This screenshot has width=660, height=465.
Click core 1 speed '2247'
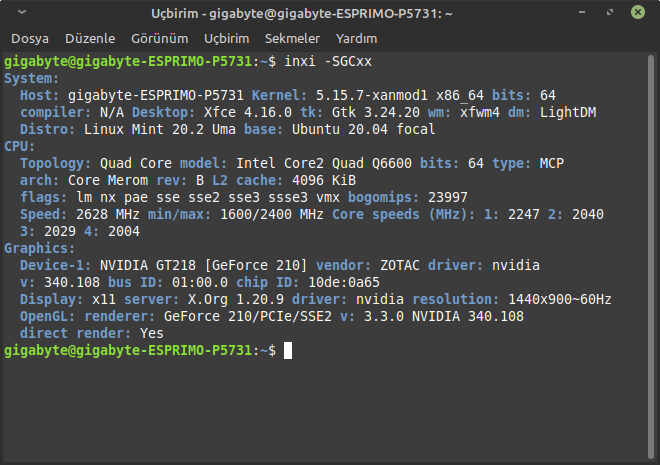pos(524,214)
